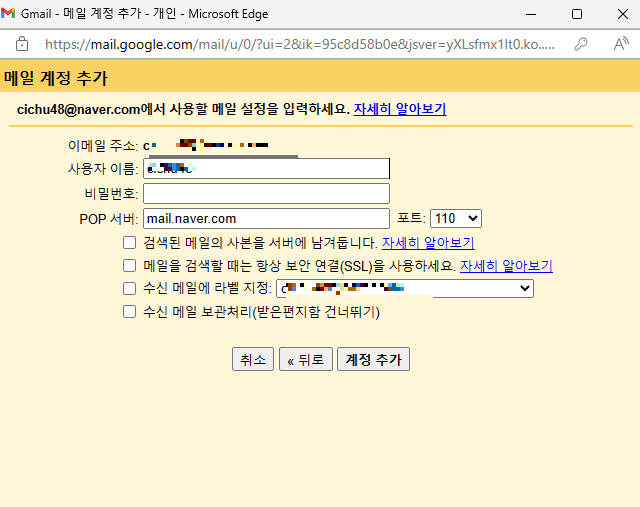Click the 취소 cancel button
The image size is (640, 507).
tap(253, 359)
